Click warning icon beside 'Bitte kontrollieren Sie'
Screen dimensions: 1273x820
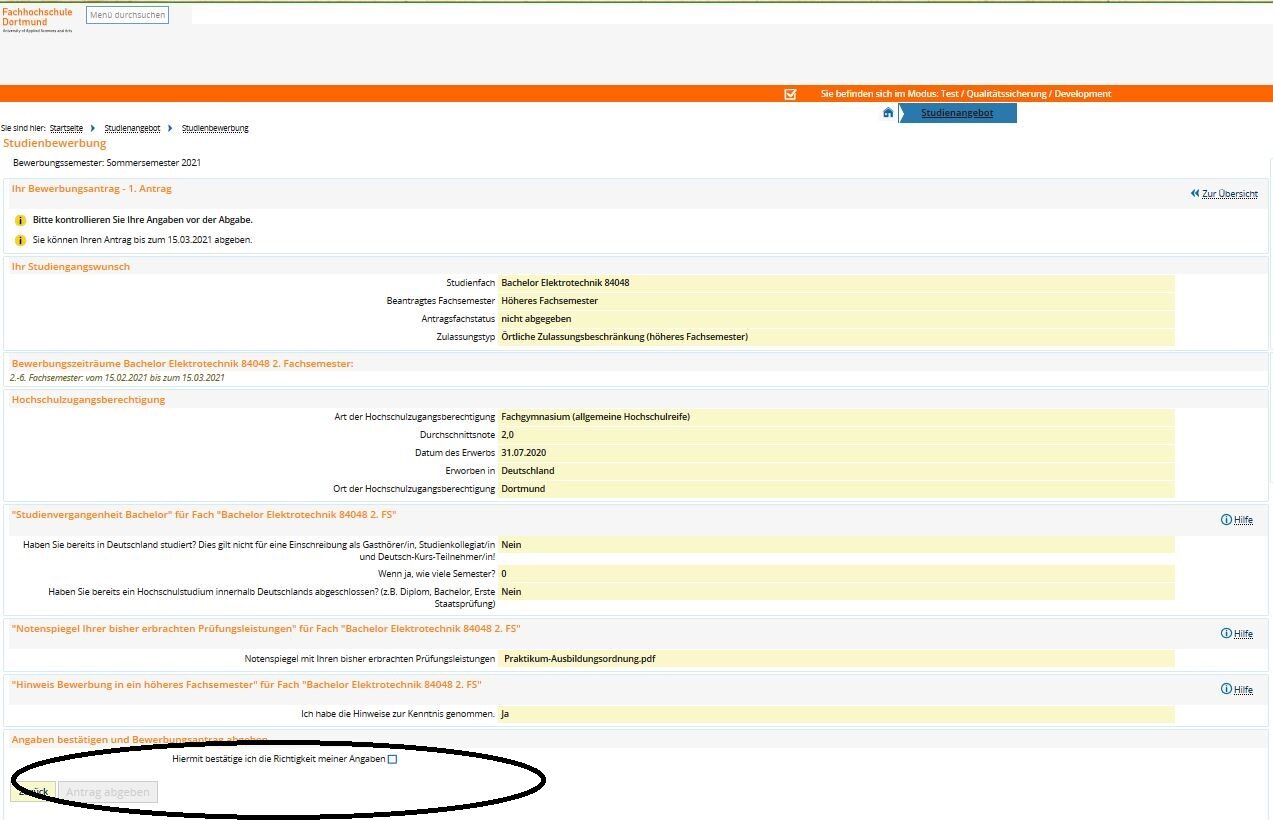[x=20, y=220]
